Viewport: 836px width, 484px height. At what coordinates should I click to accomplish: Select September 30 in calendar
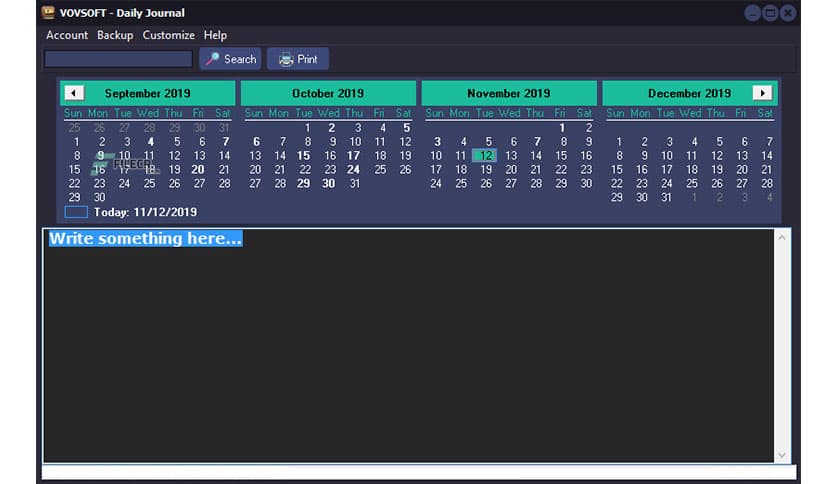100,197
